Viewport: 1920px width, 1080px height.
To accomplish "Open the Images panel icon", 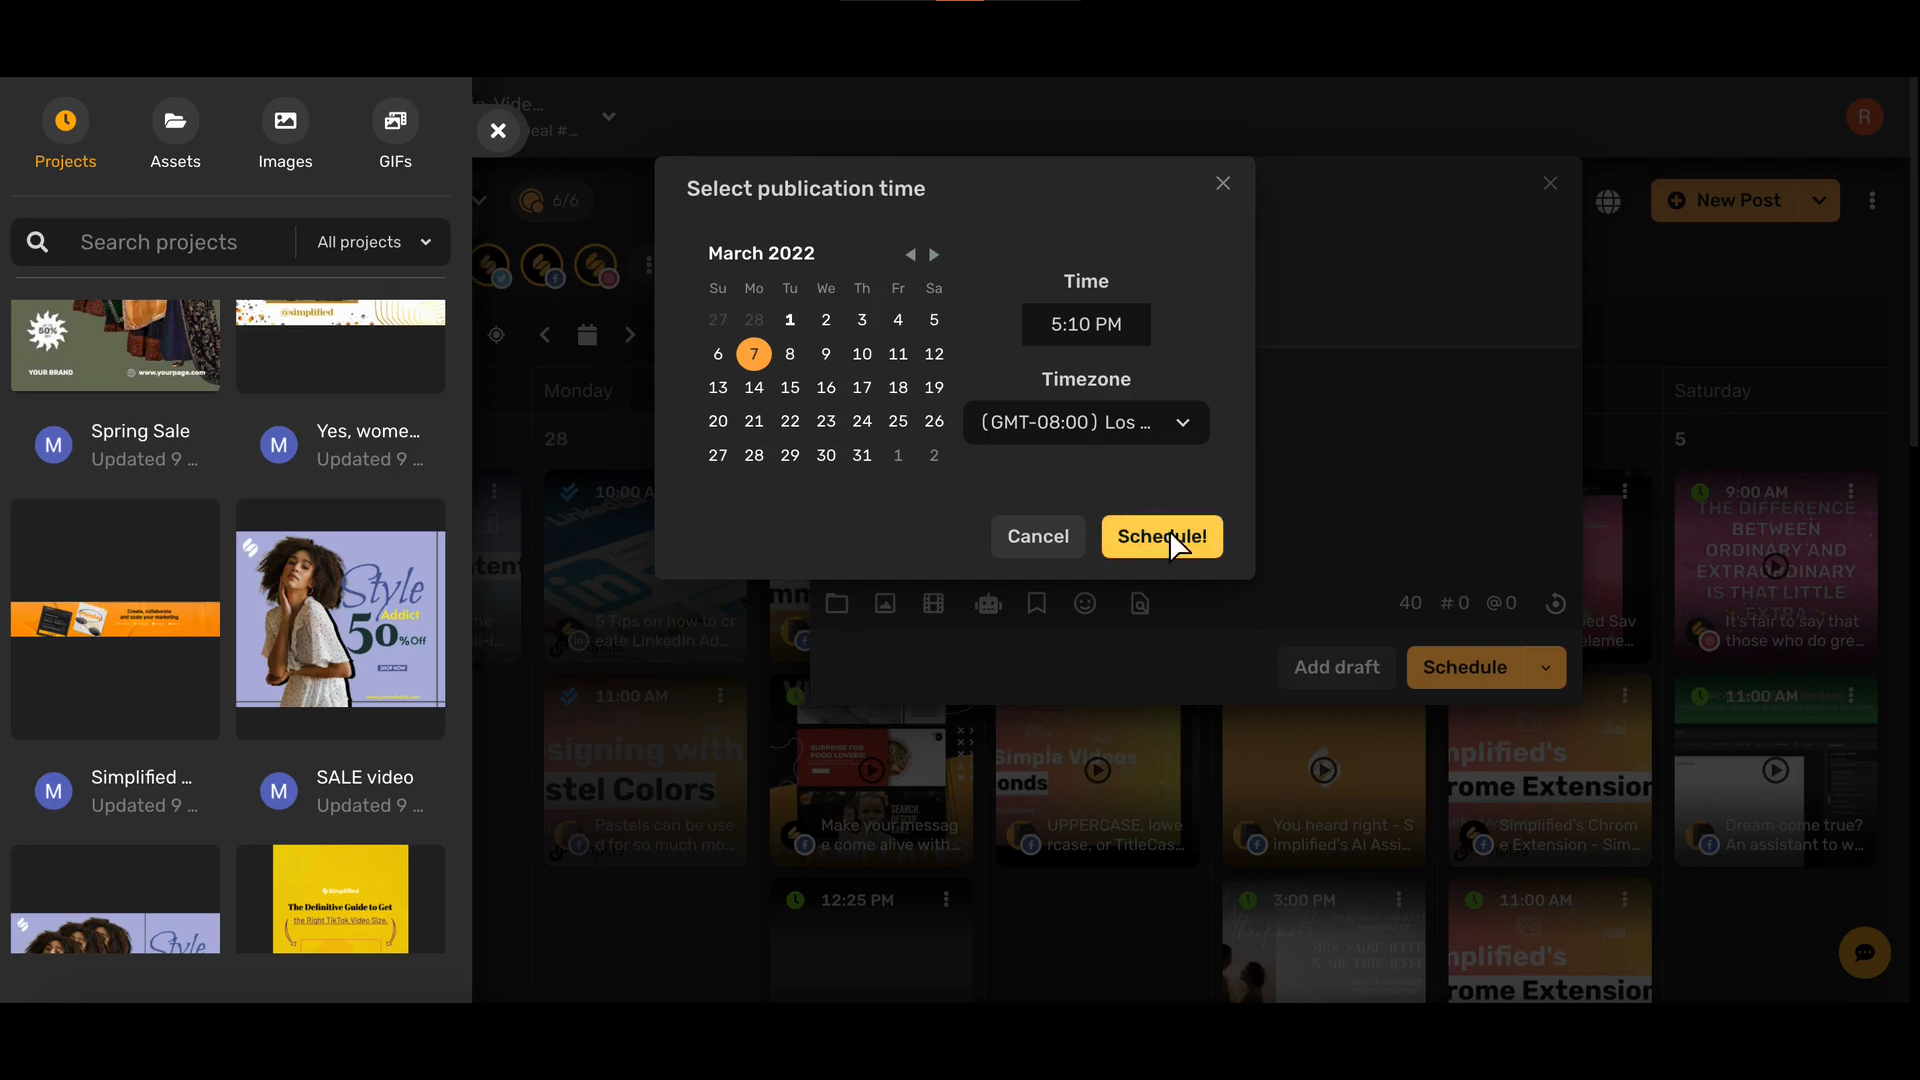I will pos(285,122).
